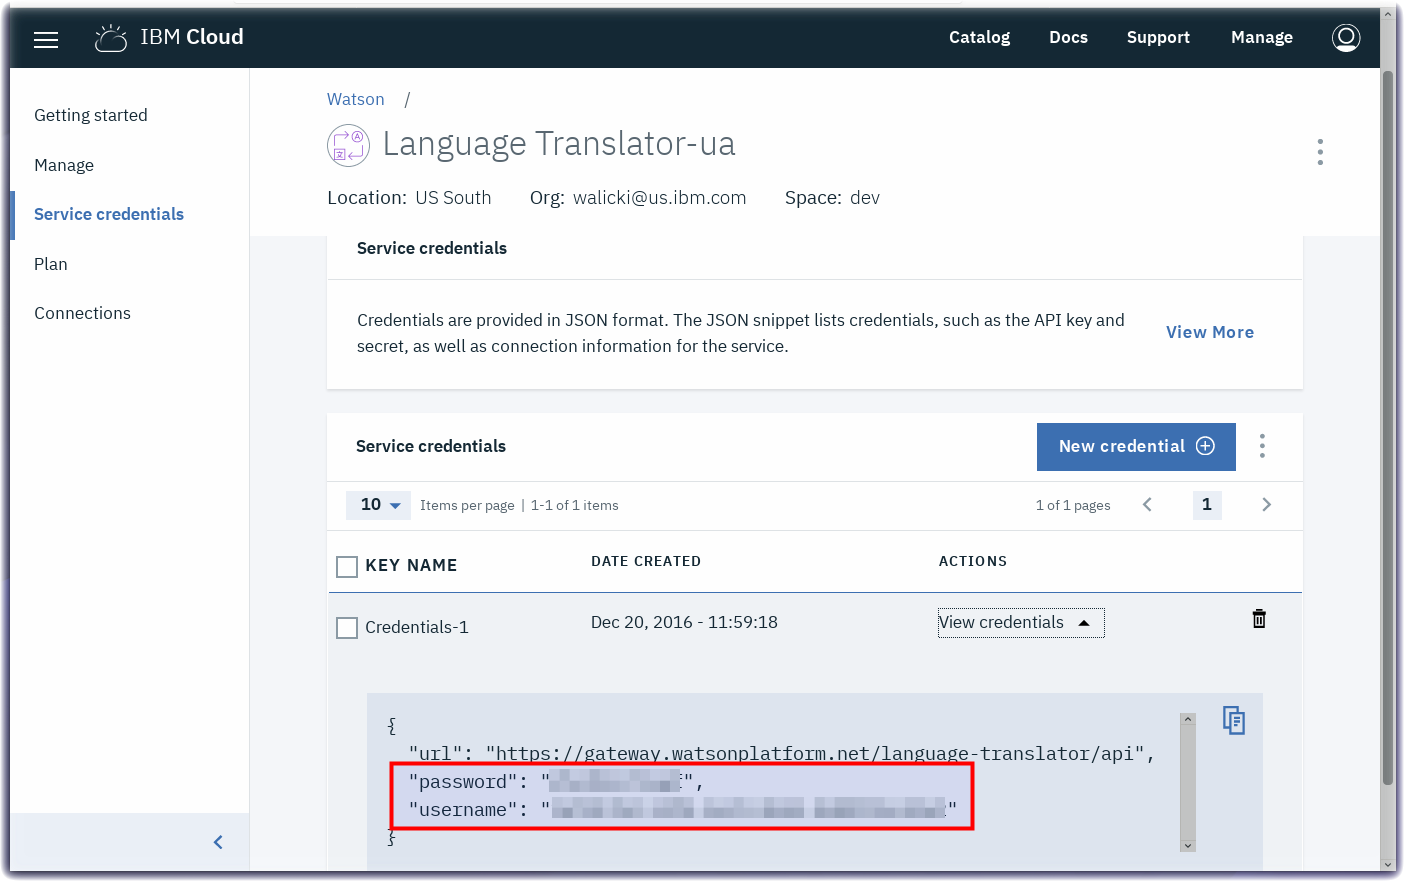
Task: Open the user profile avatar
Action: 1346,38
